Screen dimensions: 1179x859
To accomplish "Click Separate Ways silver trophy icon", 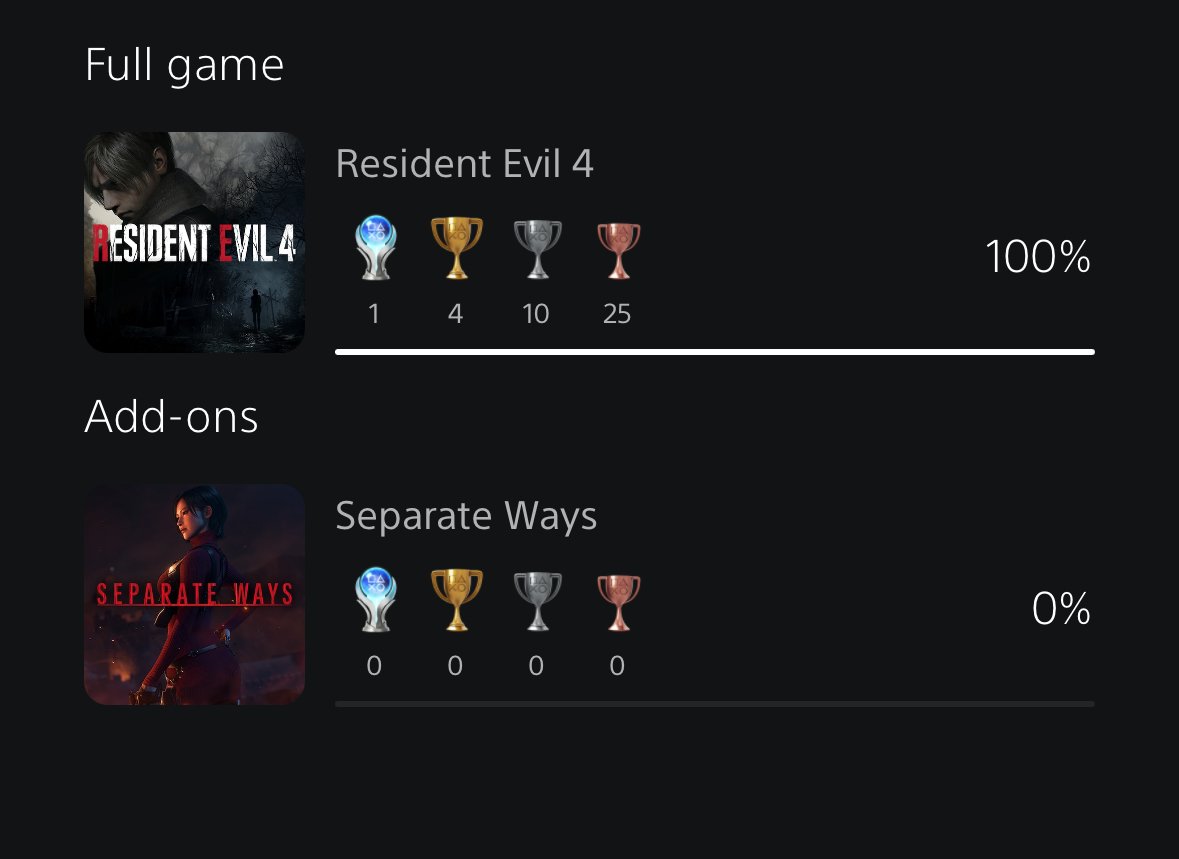I will coord(537,601).
